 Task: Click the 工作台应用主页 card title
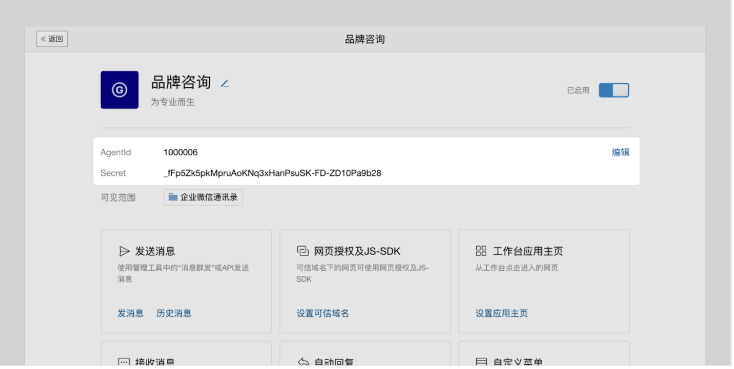[x=528, y=251]
